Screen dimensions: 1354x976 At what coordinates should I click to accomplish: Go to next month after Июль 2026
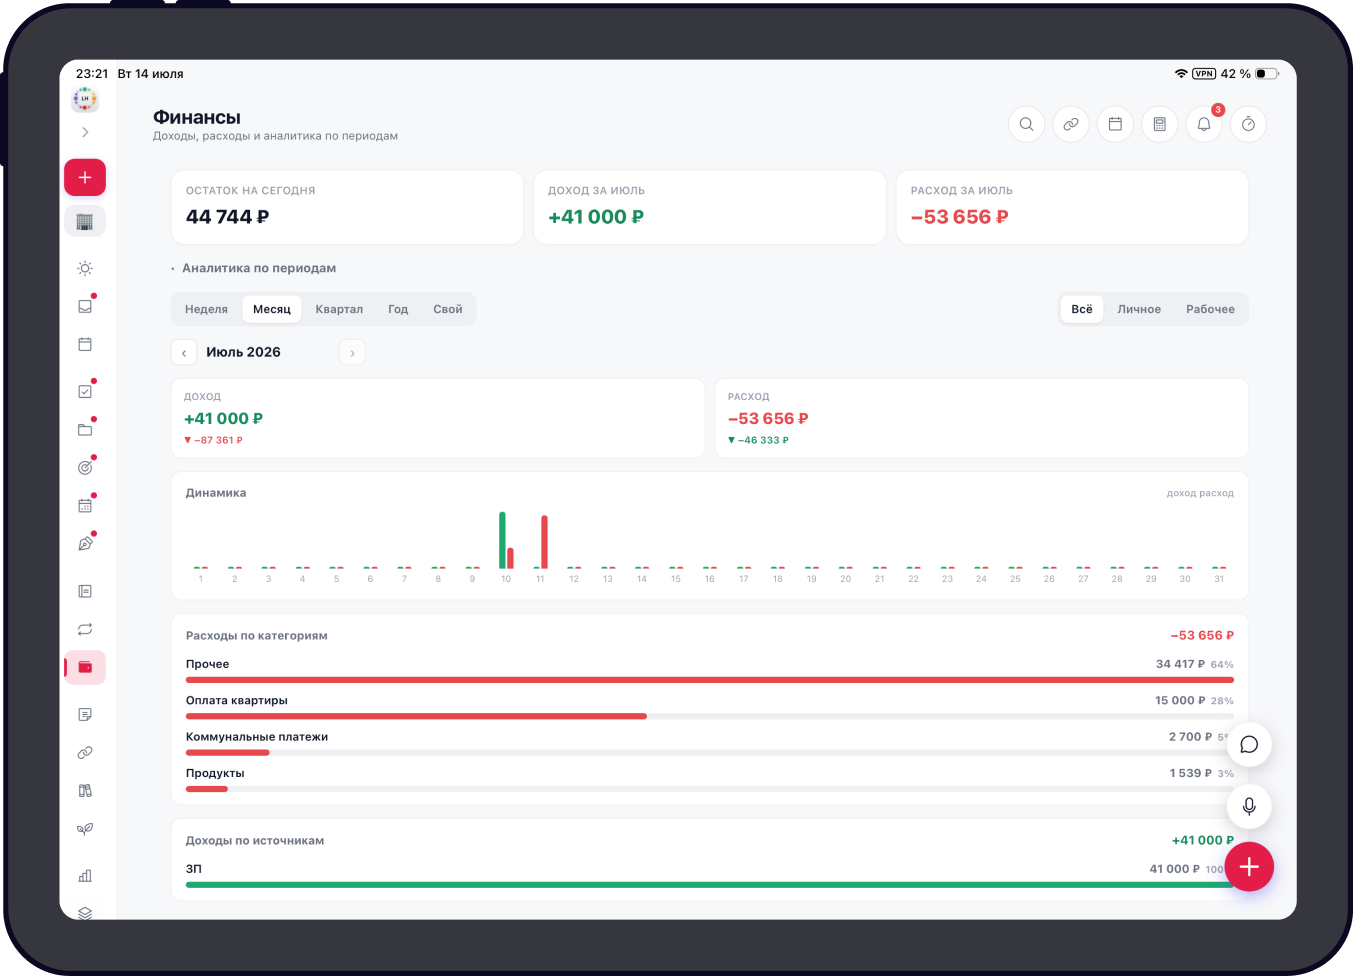point(352,352)
